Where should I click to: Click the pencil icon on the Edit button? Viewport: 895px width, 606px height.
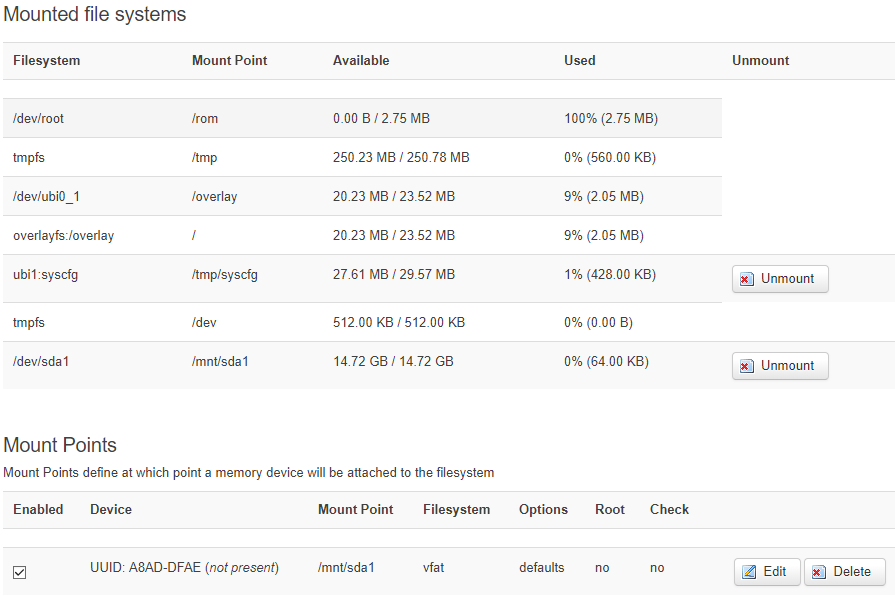coord(749,572)
